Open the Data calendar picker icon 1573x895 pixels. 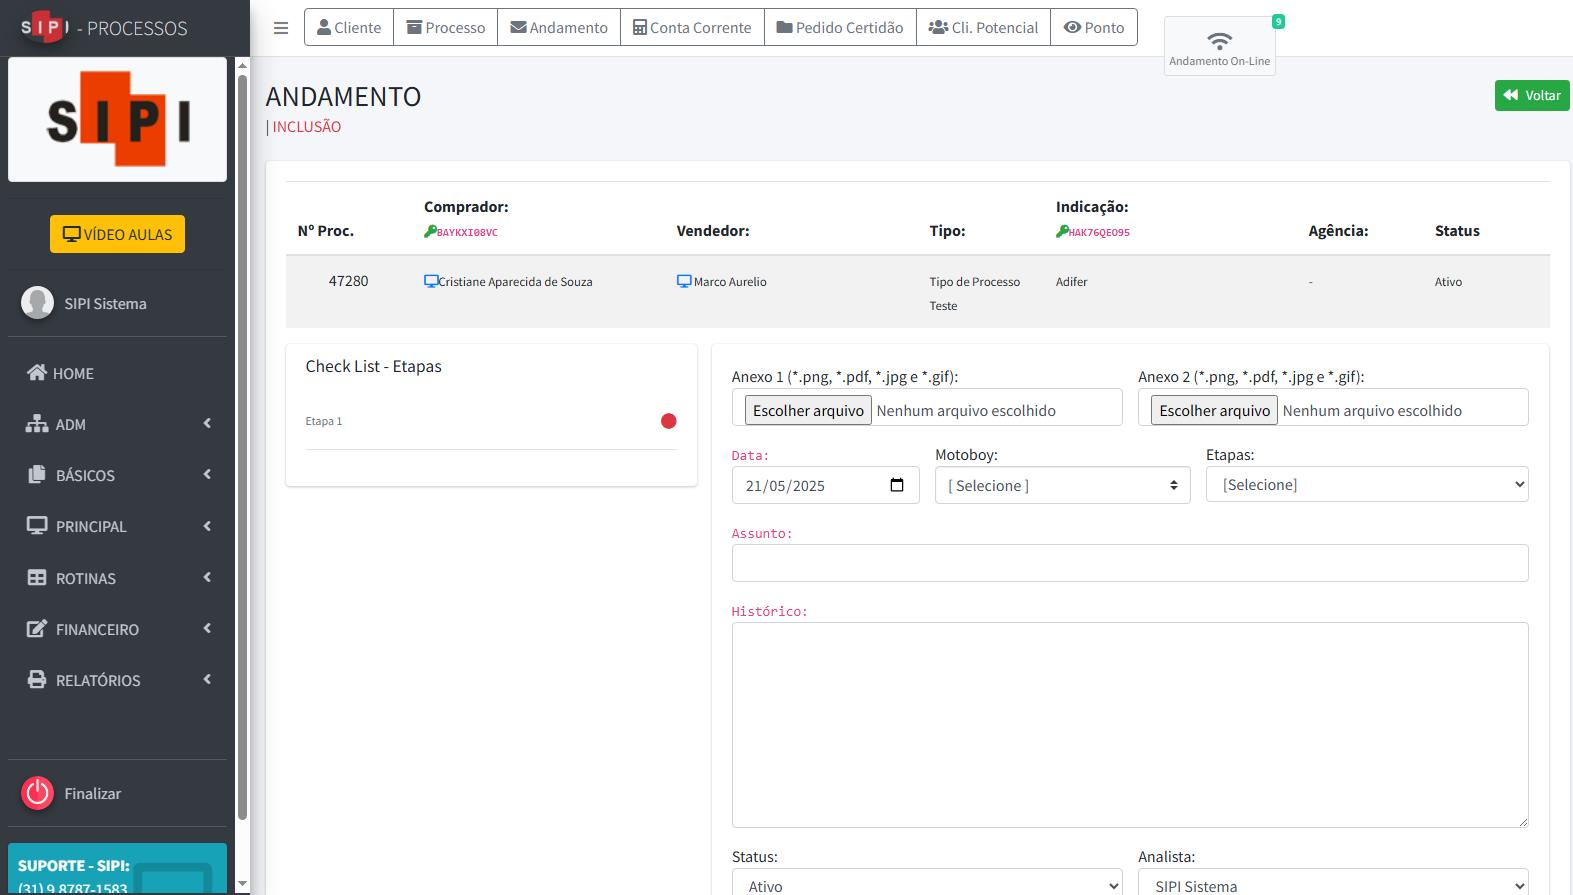897,485
